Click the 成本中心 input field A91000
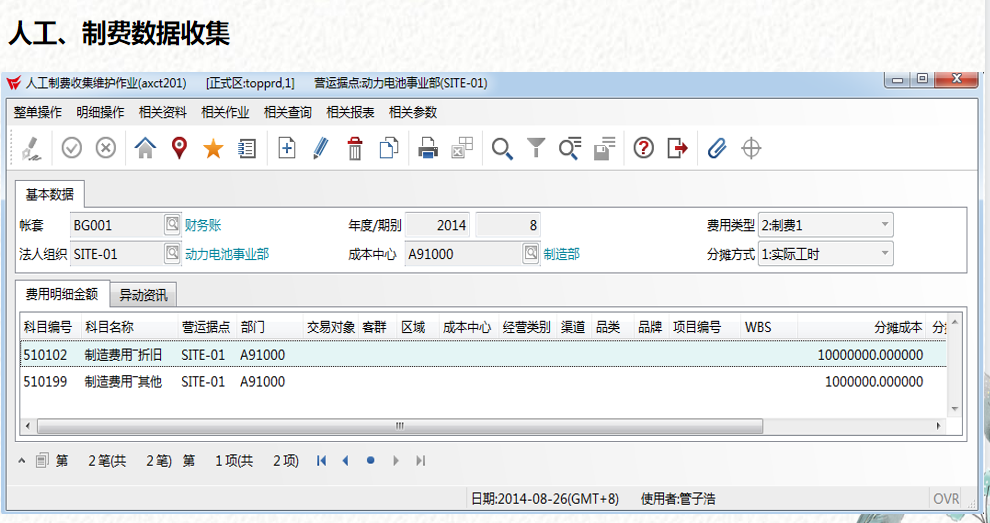Screen dimensions: 990x523 point(463,254)
